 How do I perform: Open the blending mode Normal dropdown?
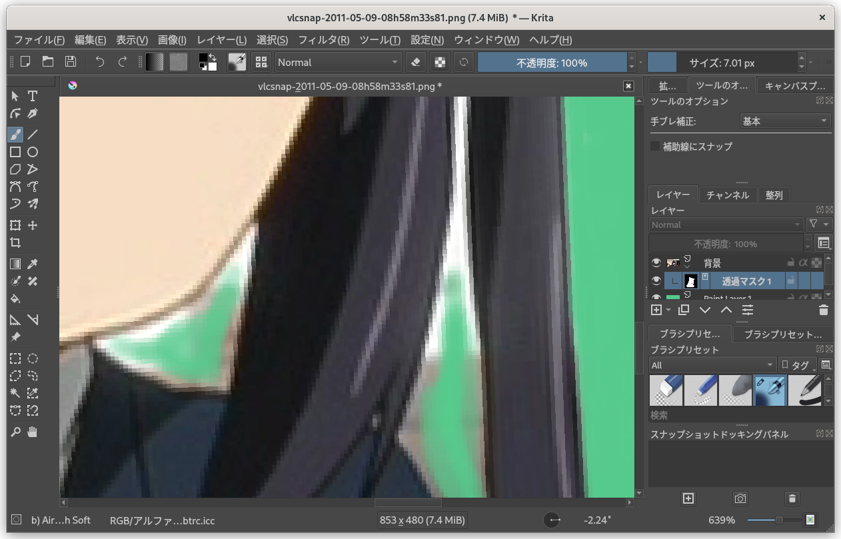click(338, 62)
